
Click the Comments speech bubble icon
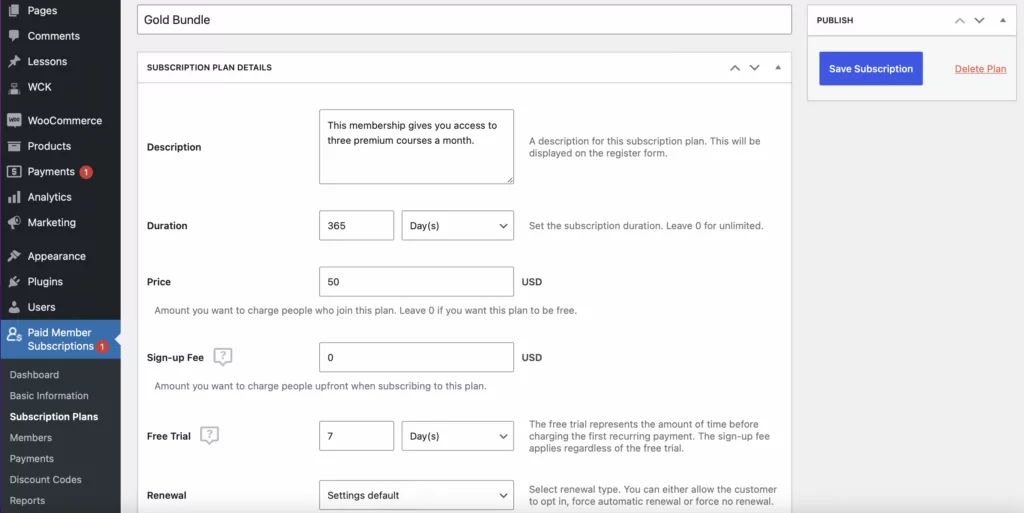[x=14, y=36]
